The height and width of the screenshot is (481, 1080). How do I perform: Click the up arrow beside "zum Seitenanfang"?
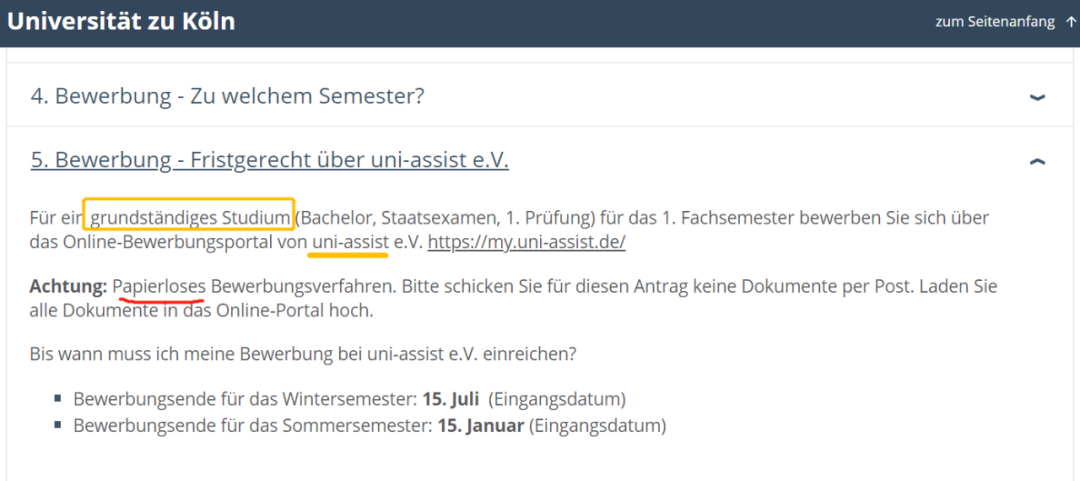[x=1071, y=21]
